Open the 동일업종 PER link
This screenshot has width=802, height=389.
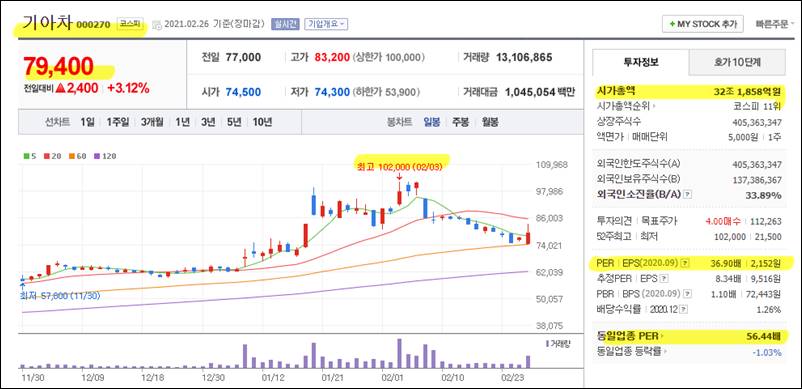(x=629, y=336)
